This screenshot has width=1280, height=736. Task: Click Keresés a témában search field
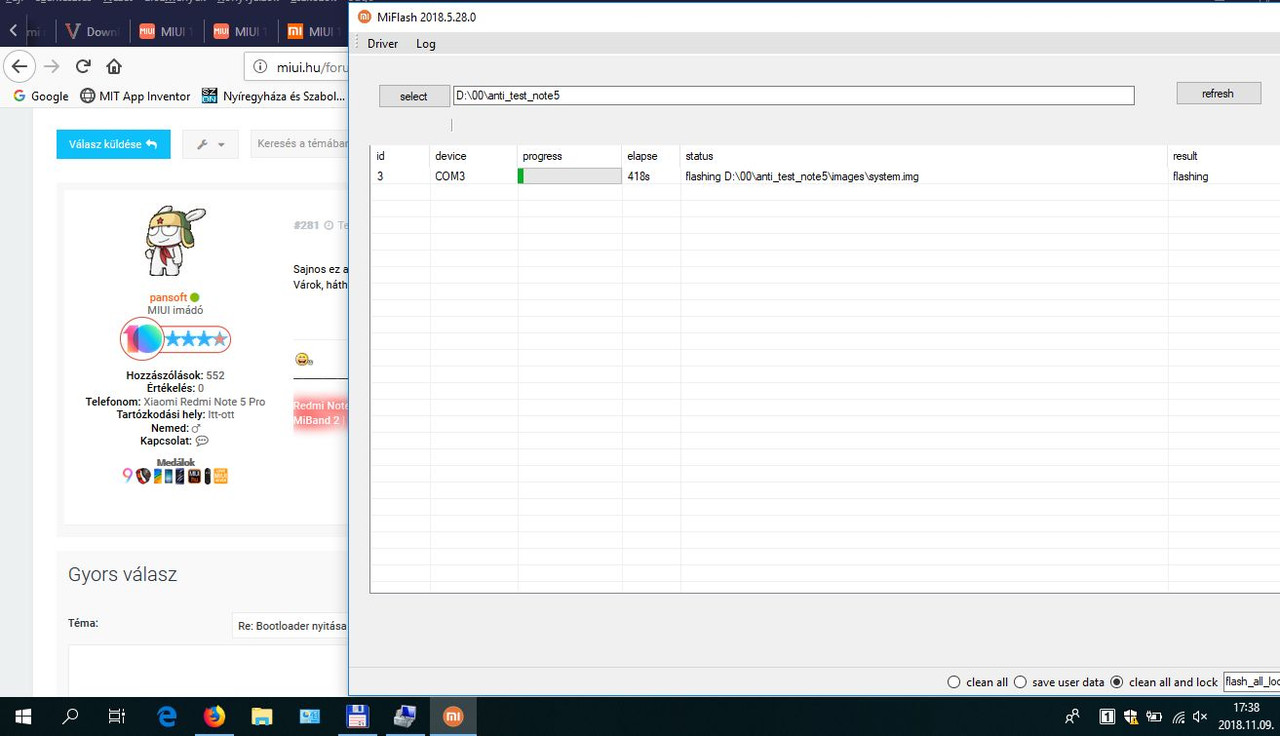[300, 144]
